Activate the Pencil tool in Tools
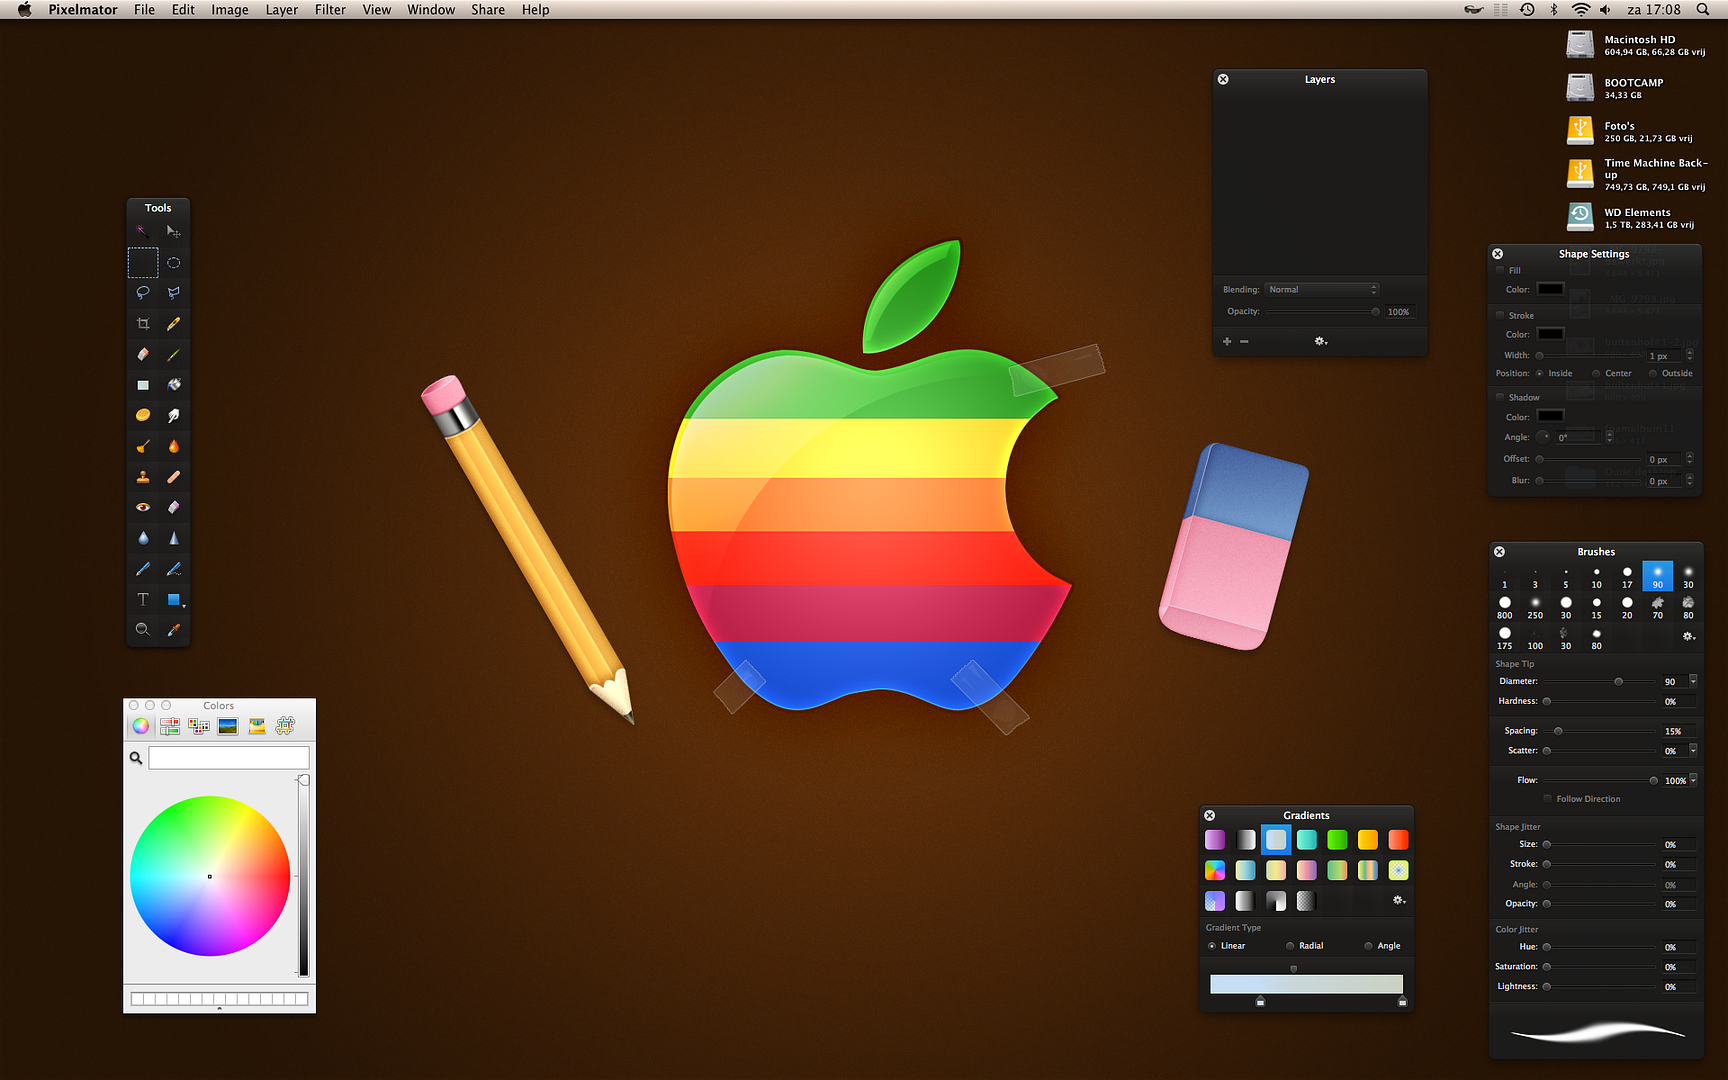Image resolution: width=1728 pixels, height=1080 pixels. pos(173,324)
